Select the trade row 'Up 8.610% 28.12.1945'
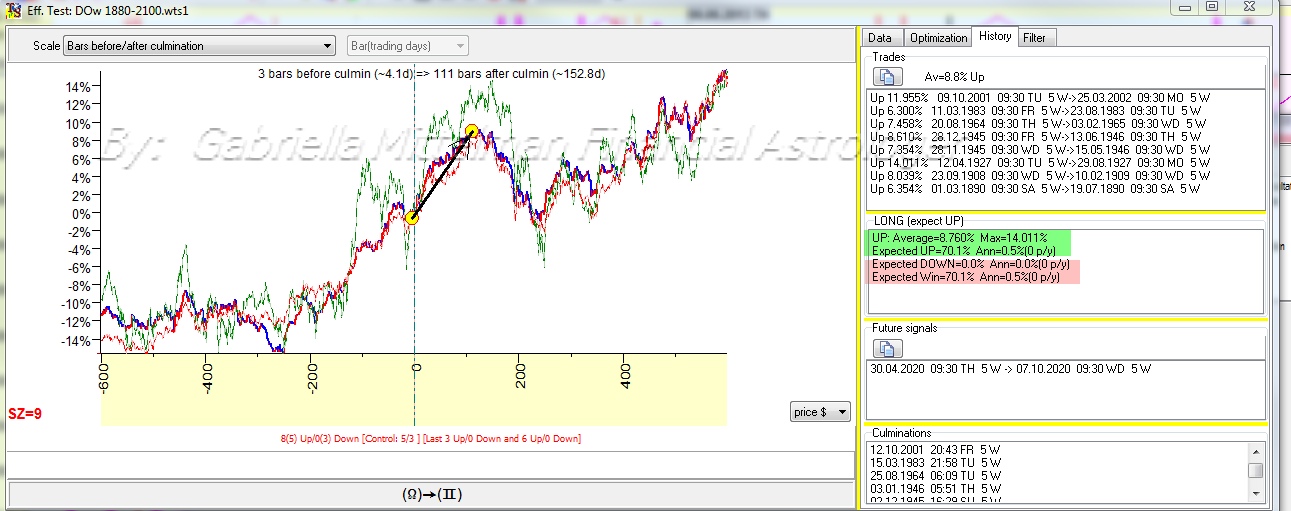The image size is (1291, 511). click(x=1035, y=136)
